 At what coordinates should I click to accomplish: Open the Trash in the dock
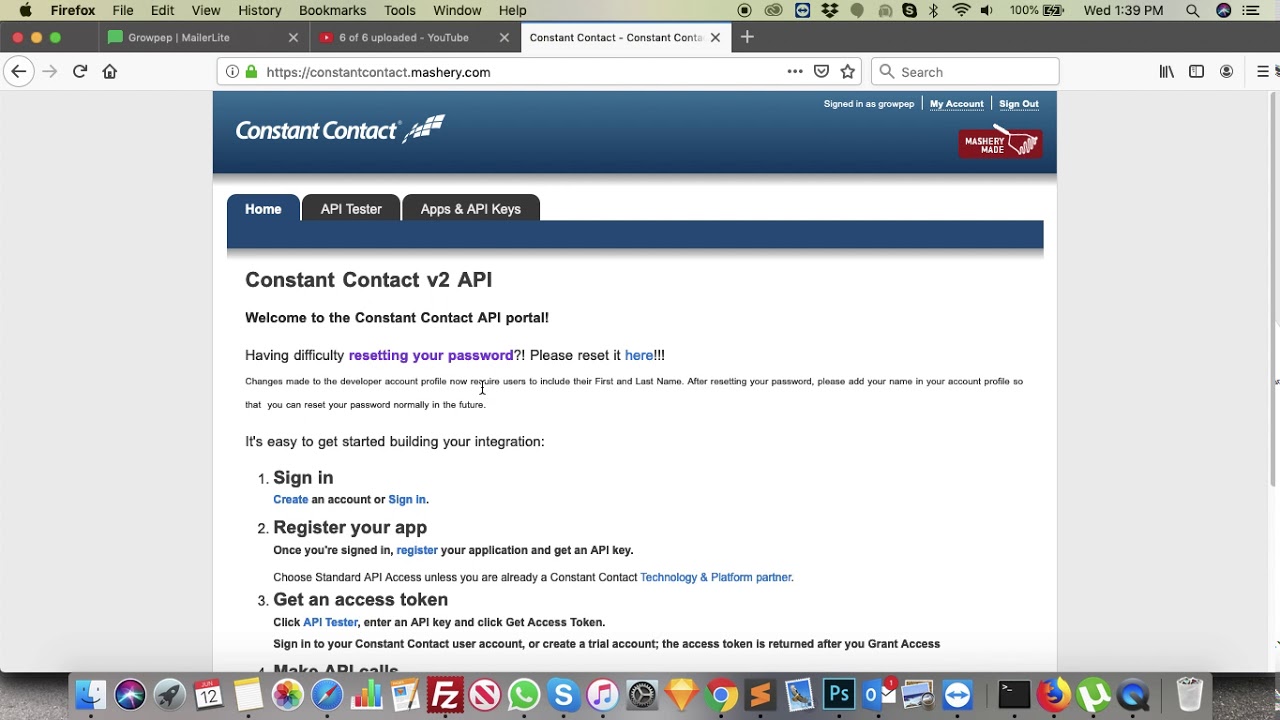pos(1189,695)
